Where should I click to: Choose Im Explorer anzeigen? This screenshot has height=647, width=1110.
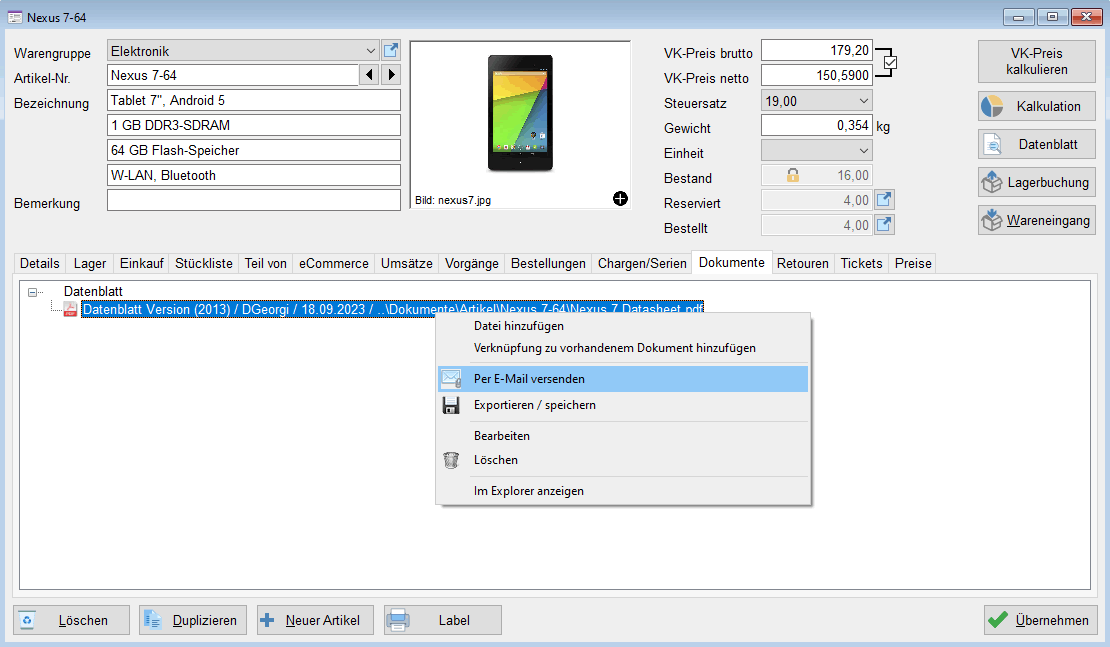pyautogui.click(x=623, y=491)
